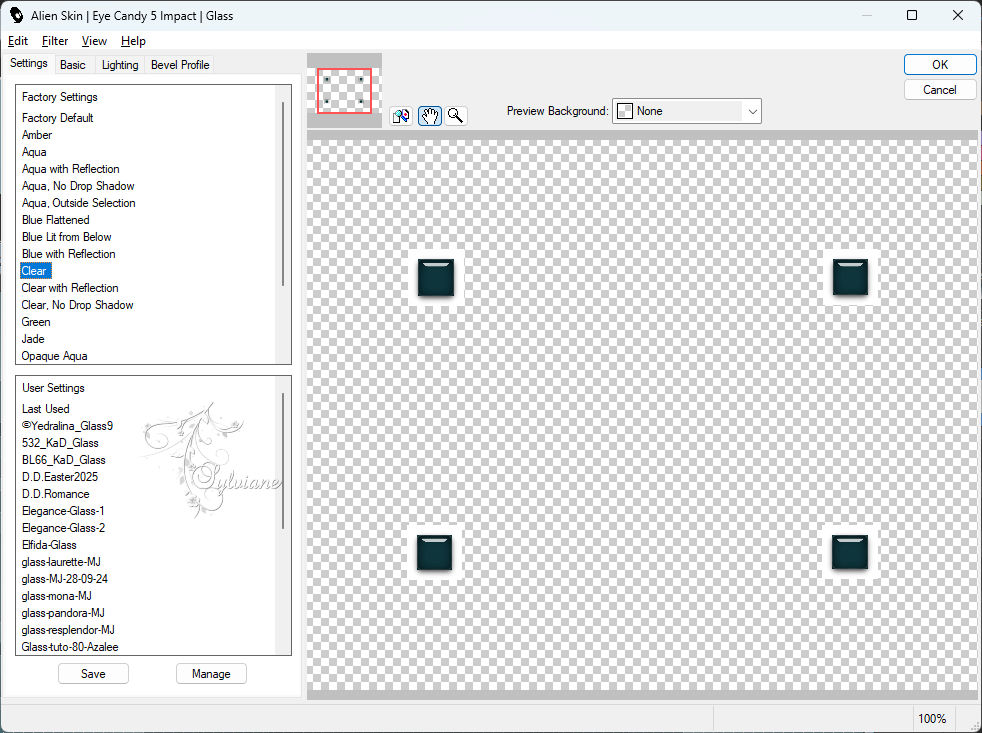Select Clear, No Drop Shadow preset
This screenshot has height=733, width=982.
pyautogui.click(x=78, y=304)
